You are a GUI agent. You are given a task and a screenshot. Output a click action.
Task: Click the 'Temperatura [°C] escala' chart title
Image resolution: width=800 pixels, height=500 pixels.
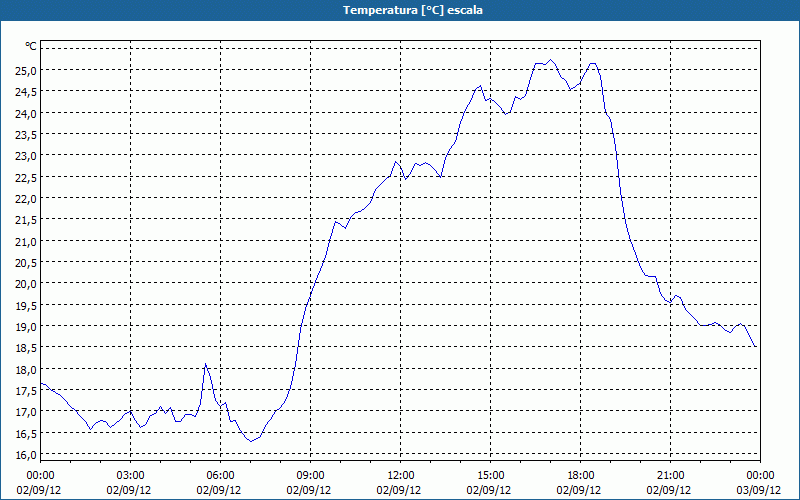point(413,10)
